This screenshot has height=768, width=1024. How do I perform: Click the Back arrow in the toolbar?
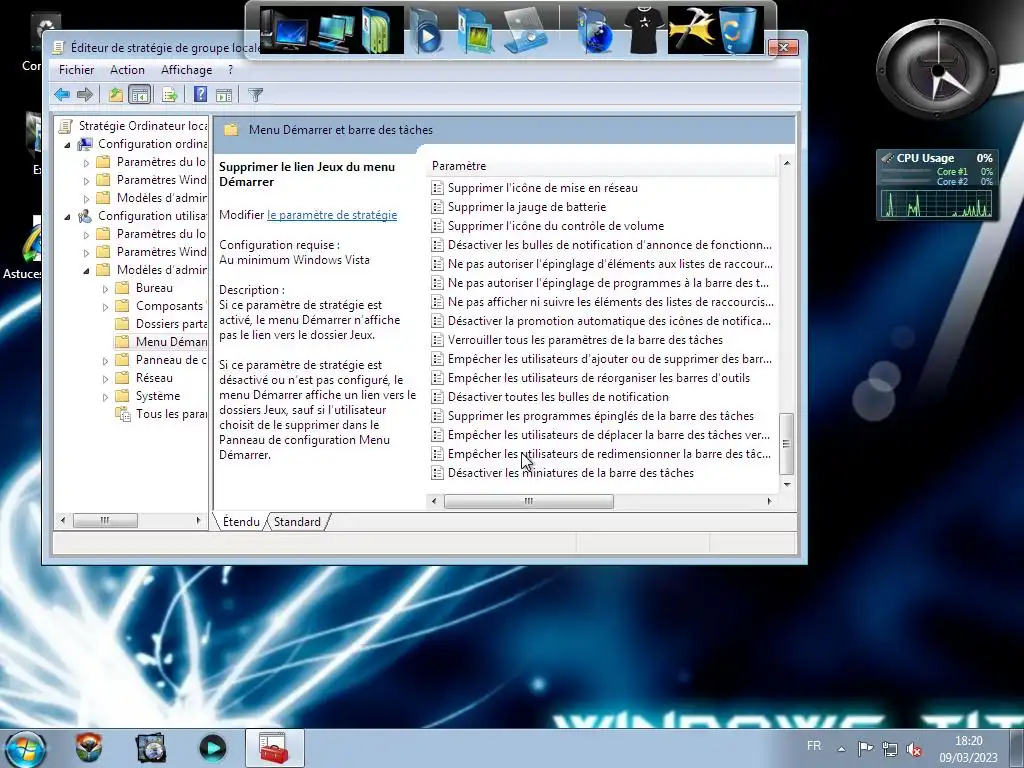pyautogui.click(x=62, y=95)
